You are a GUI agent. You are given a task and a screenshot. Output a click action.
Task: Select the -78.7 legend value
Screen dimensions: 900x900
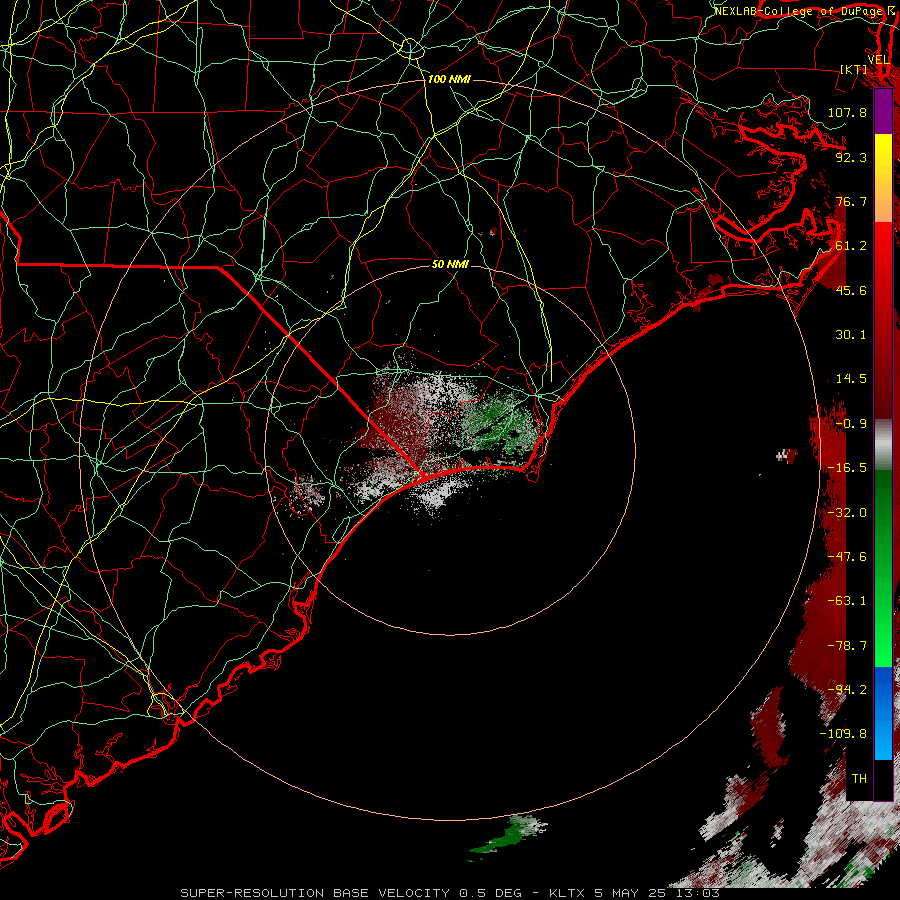847,646
